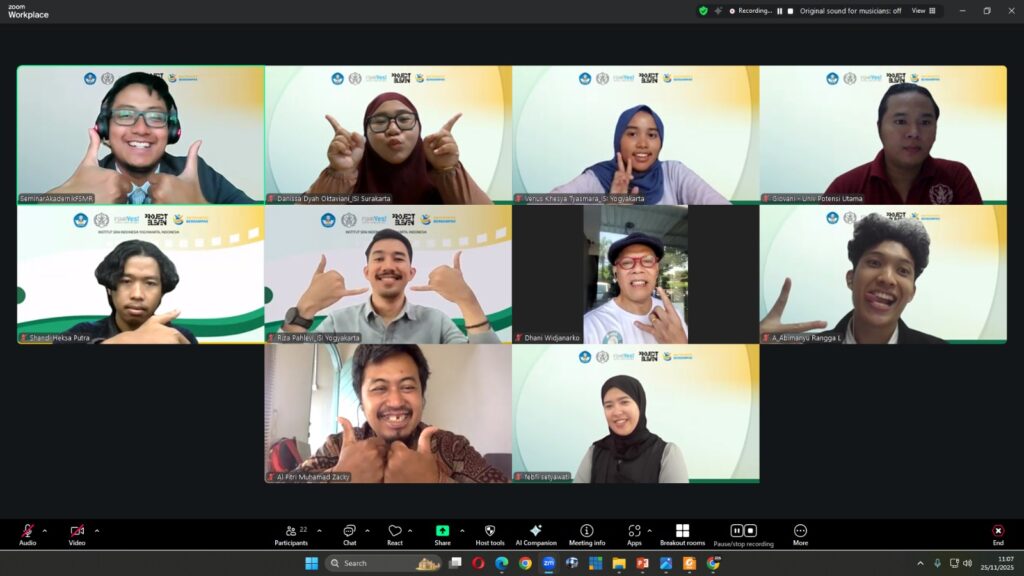Screen dimensions: 1024x576
Task: Toggle Original sound for musicians
Action: pyautogui.click(x=850, y=11)
